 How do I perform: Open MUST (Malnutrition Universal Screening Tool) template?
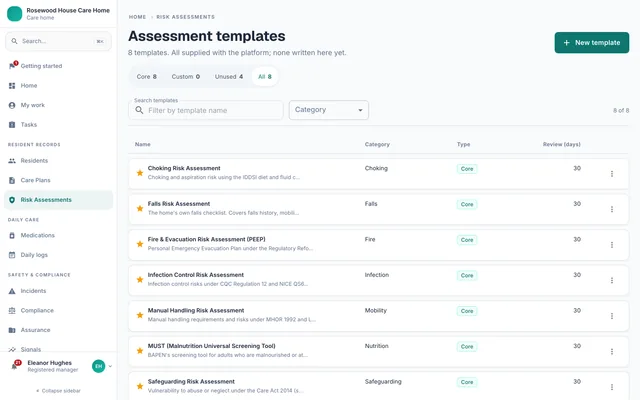pos(211,346)
